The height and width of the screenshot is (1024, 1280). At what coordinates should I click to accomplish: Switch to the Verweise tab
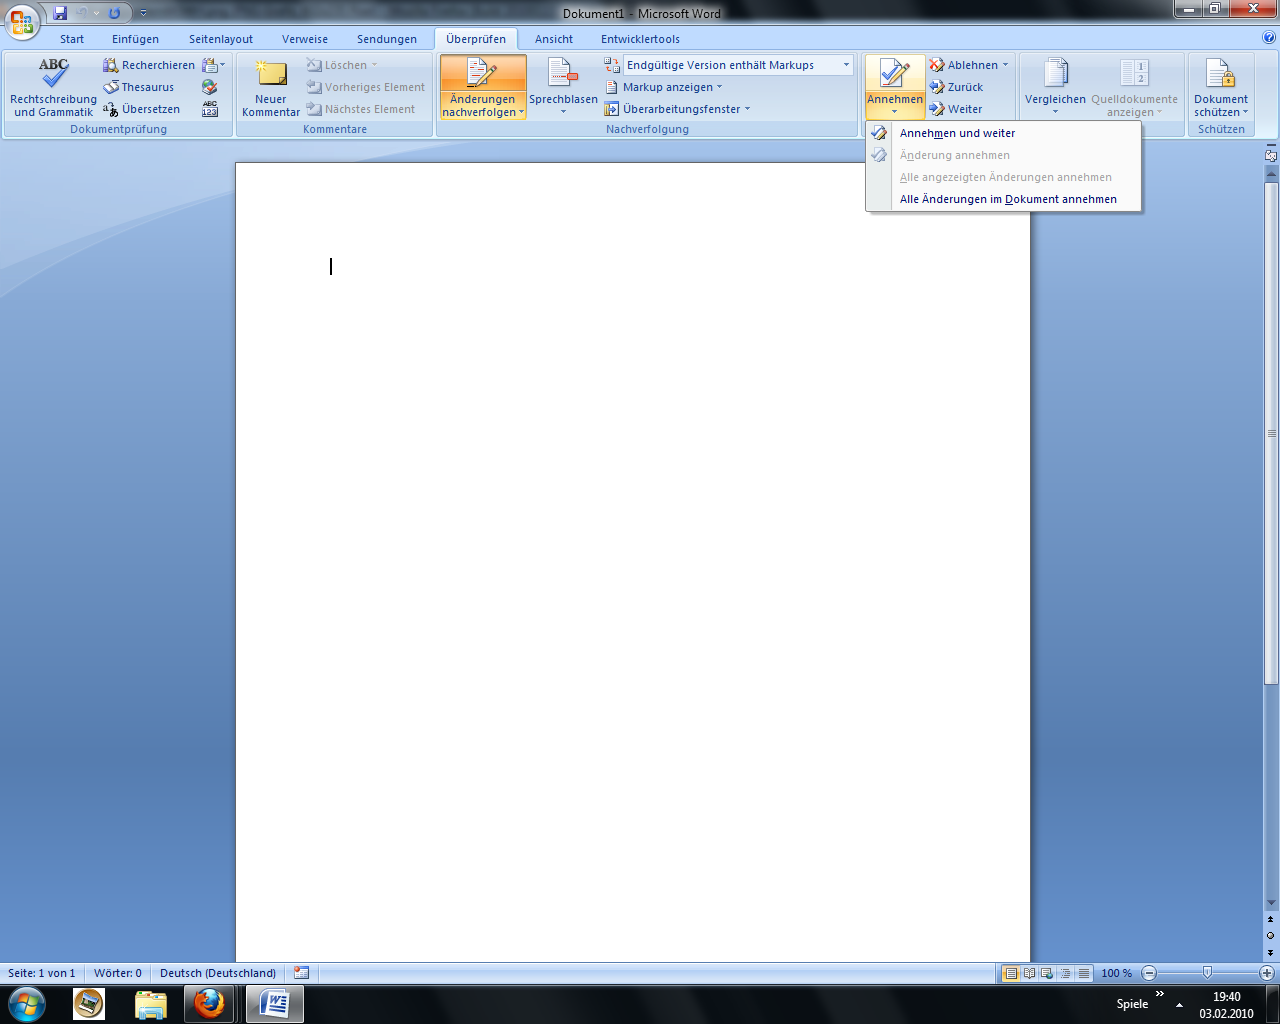tap(305, 39)
